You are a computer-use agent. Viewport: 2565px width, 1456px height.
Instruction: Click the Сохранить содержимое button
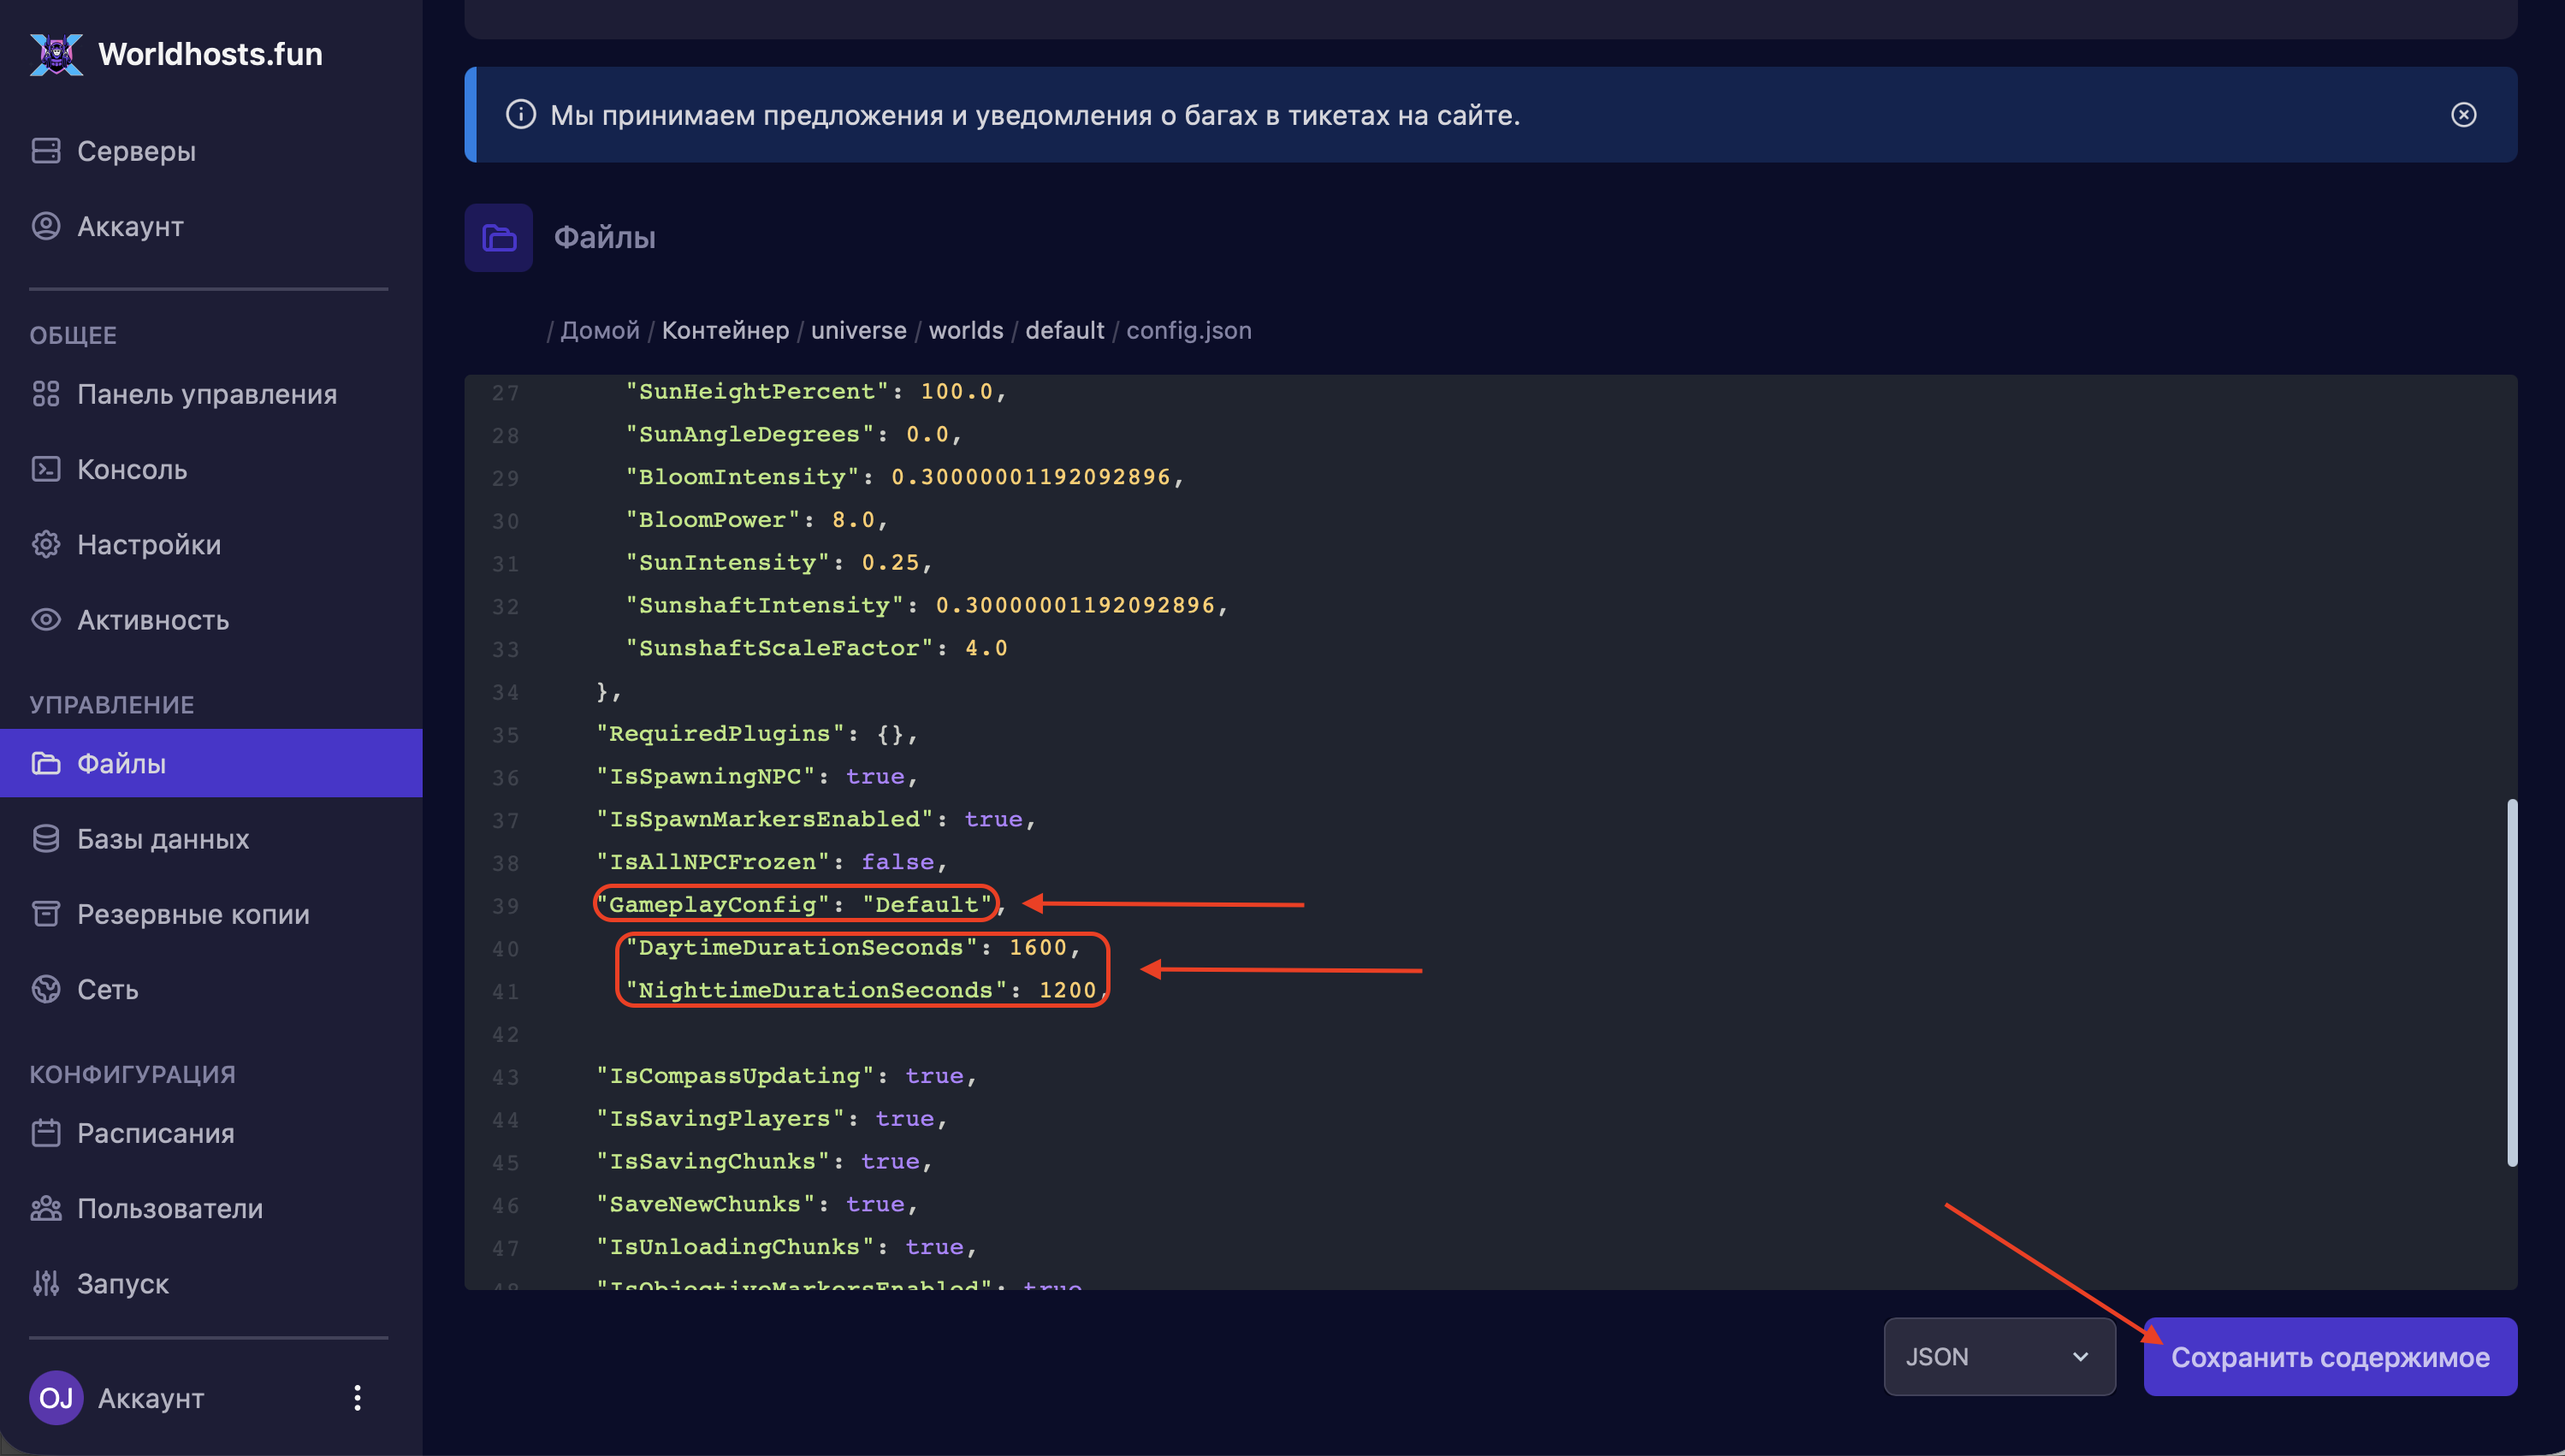(x=2329, y=1356)
